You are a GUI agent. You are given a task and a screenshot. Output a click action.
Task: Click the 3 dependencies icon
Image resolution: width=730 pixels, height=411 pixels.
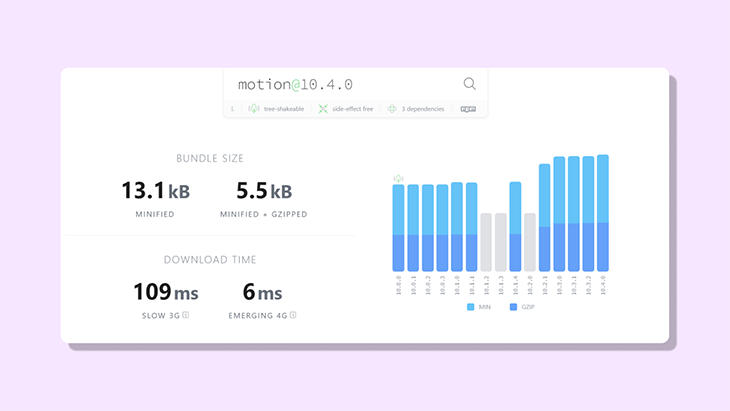392,109
